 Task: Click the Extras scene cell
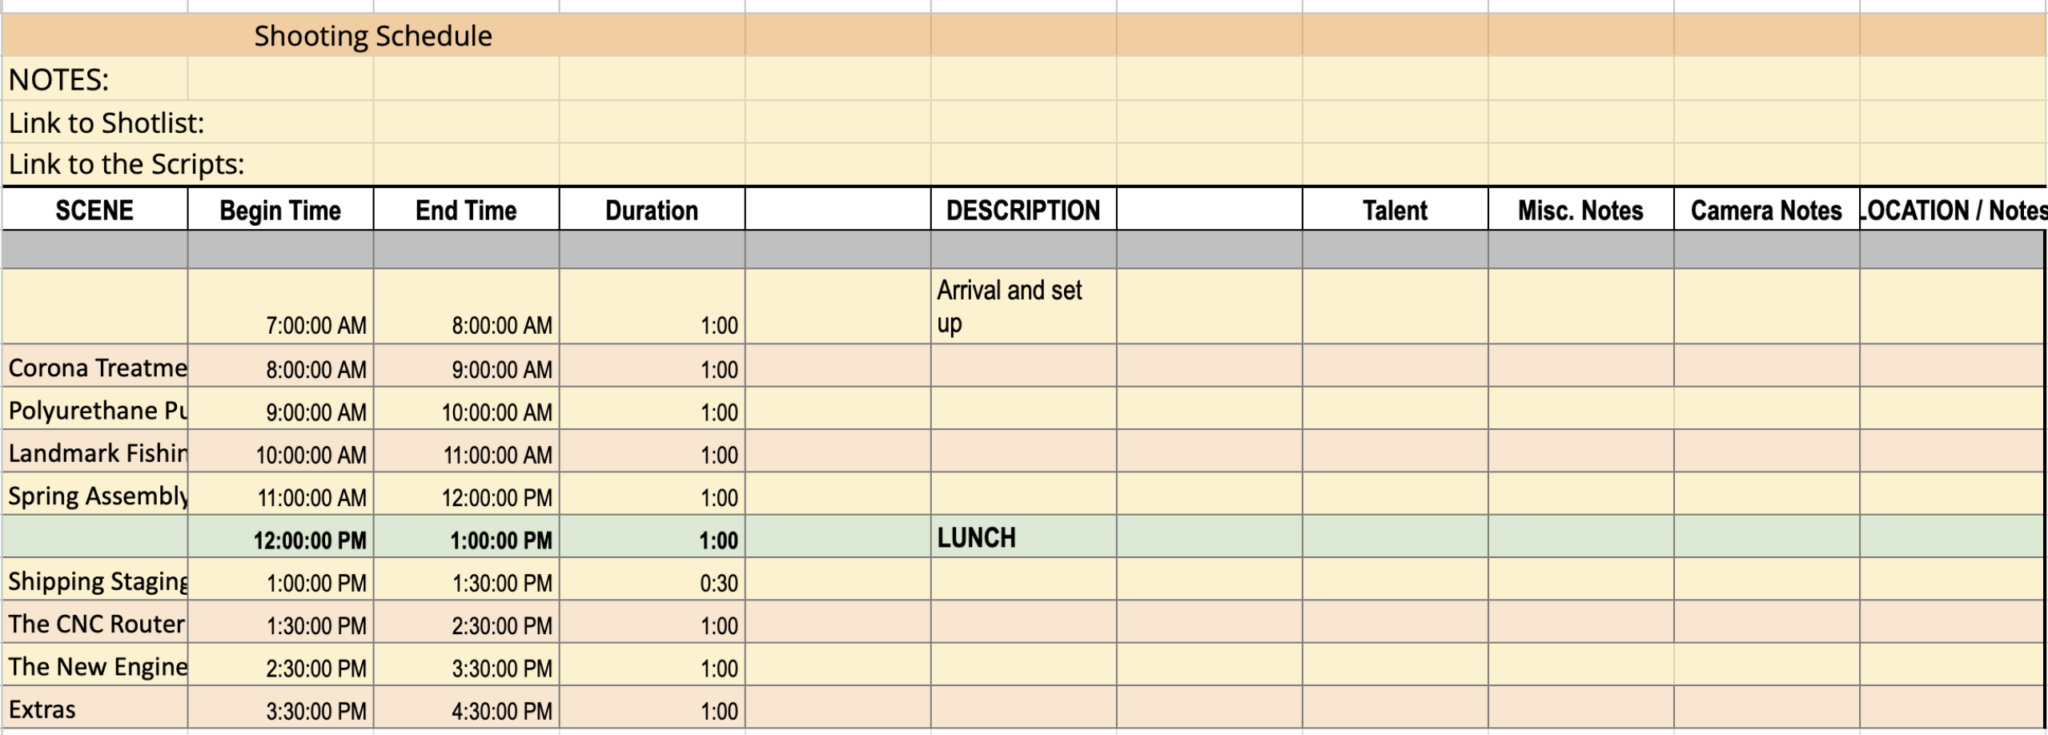point(94,709)
